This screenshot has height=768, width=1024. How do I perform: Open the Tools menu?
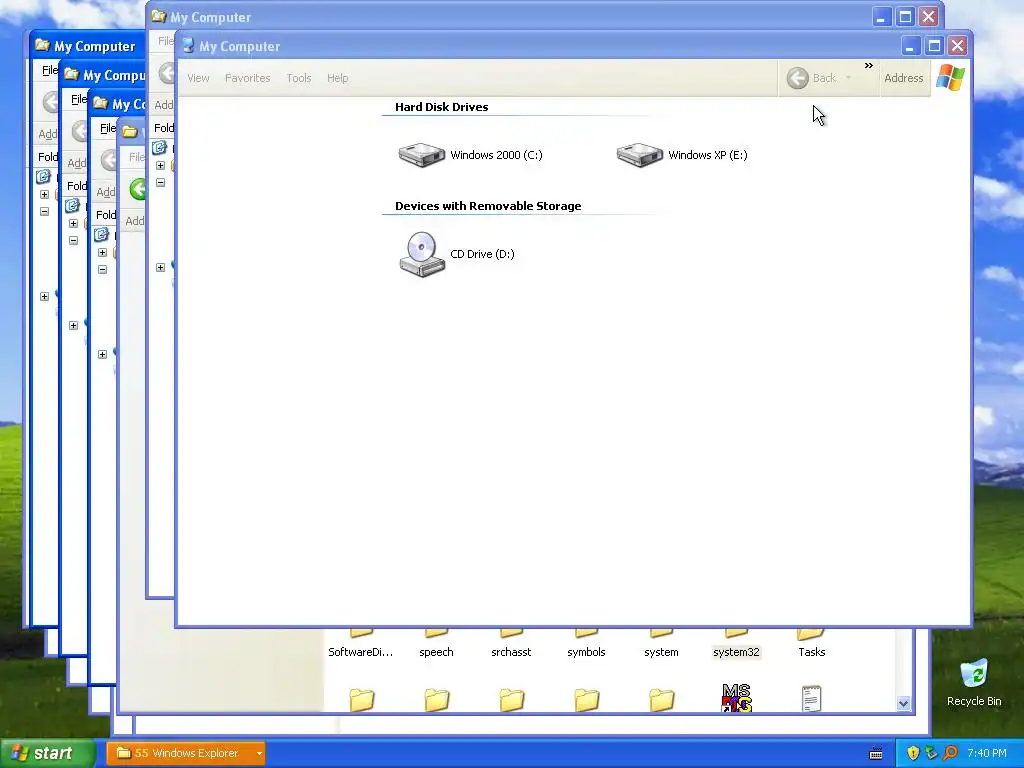[x=298, y=78]
